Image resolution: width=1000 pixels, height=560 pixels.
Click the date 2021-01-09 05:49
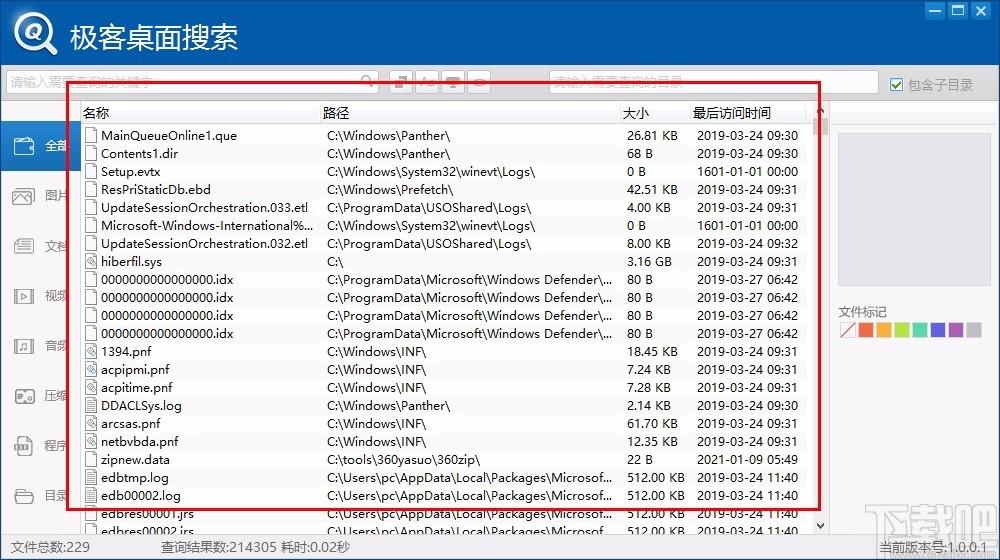pos(747,460)
